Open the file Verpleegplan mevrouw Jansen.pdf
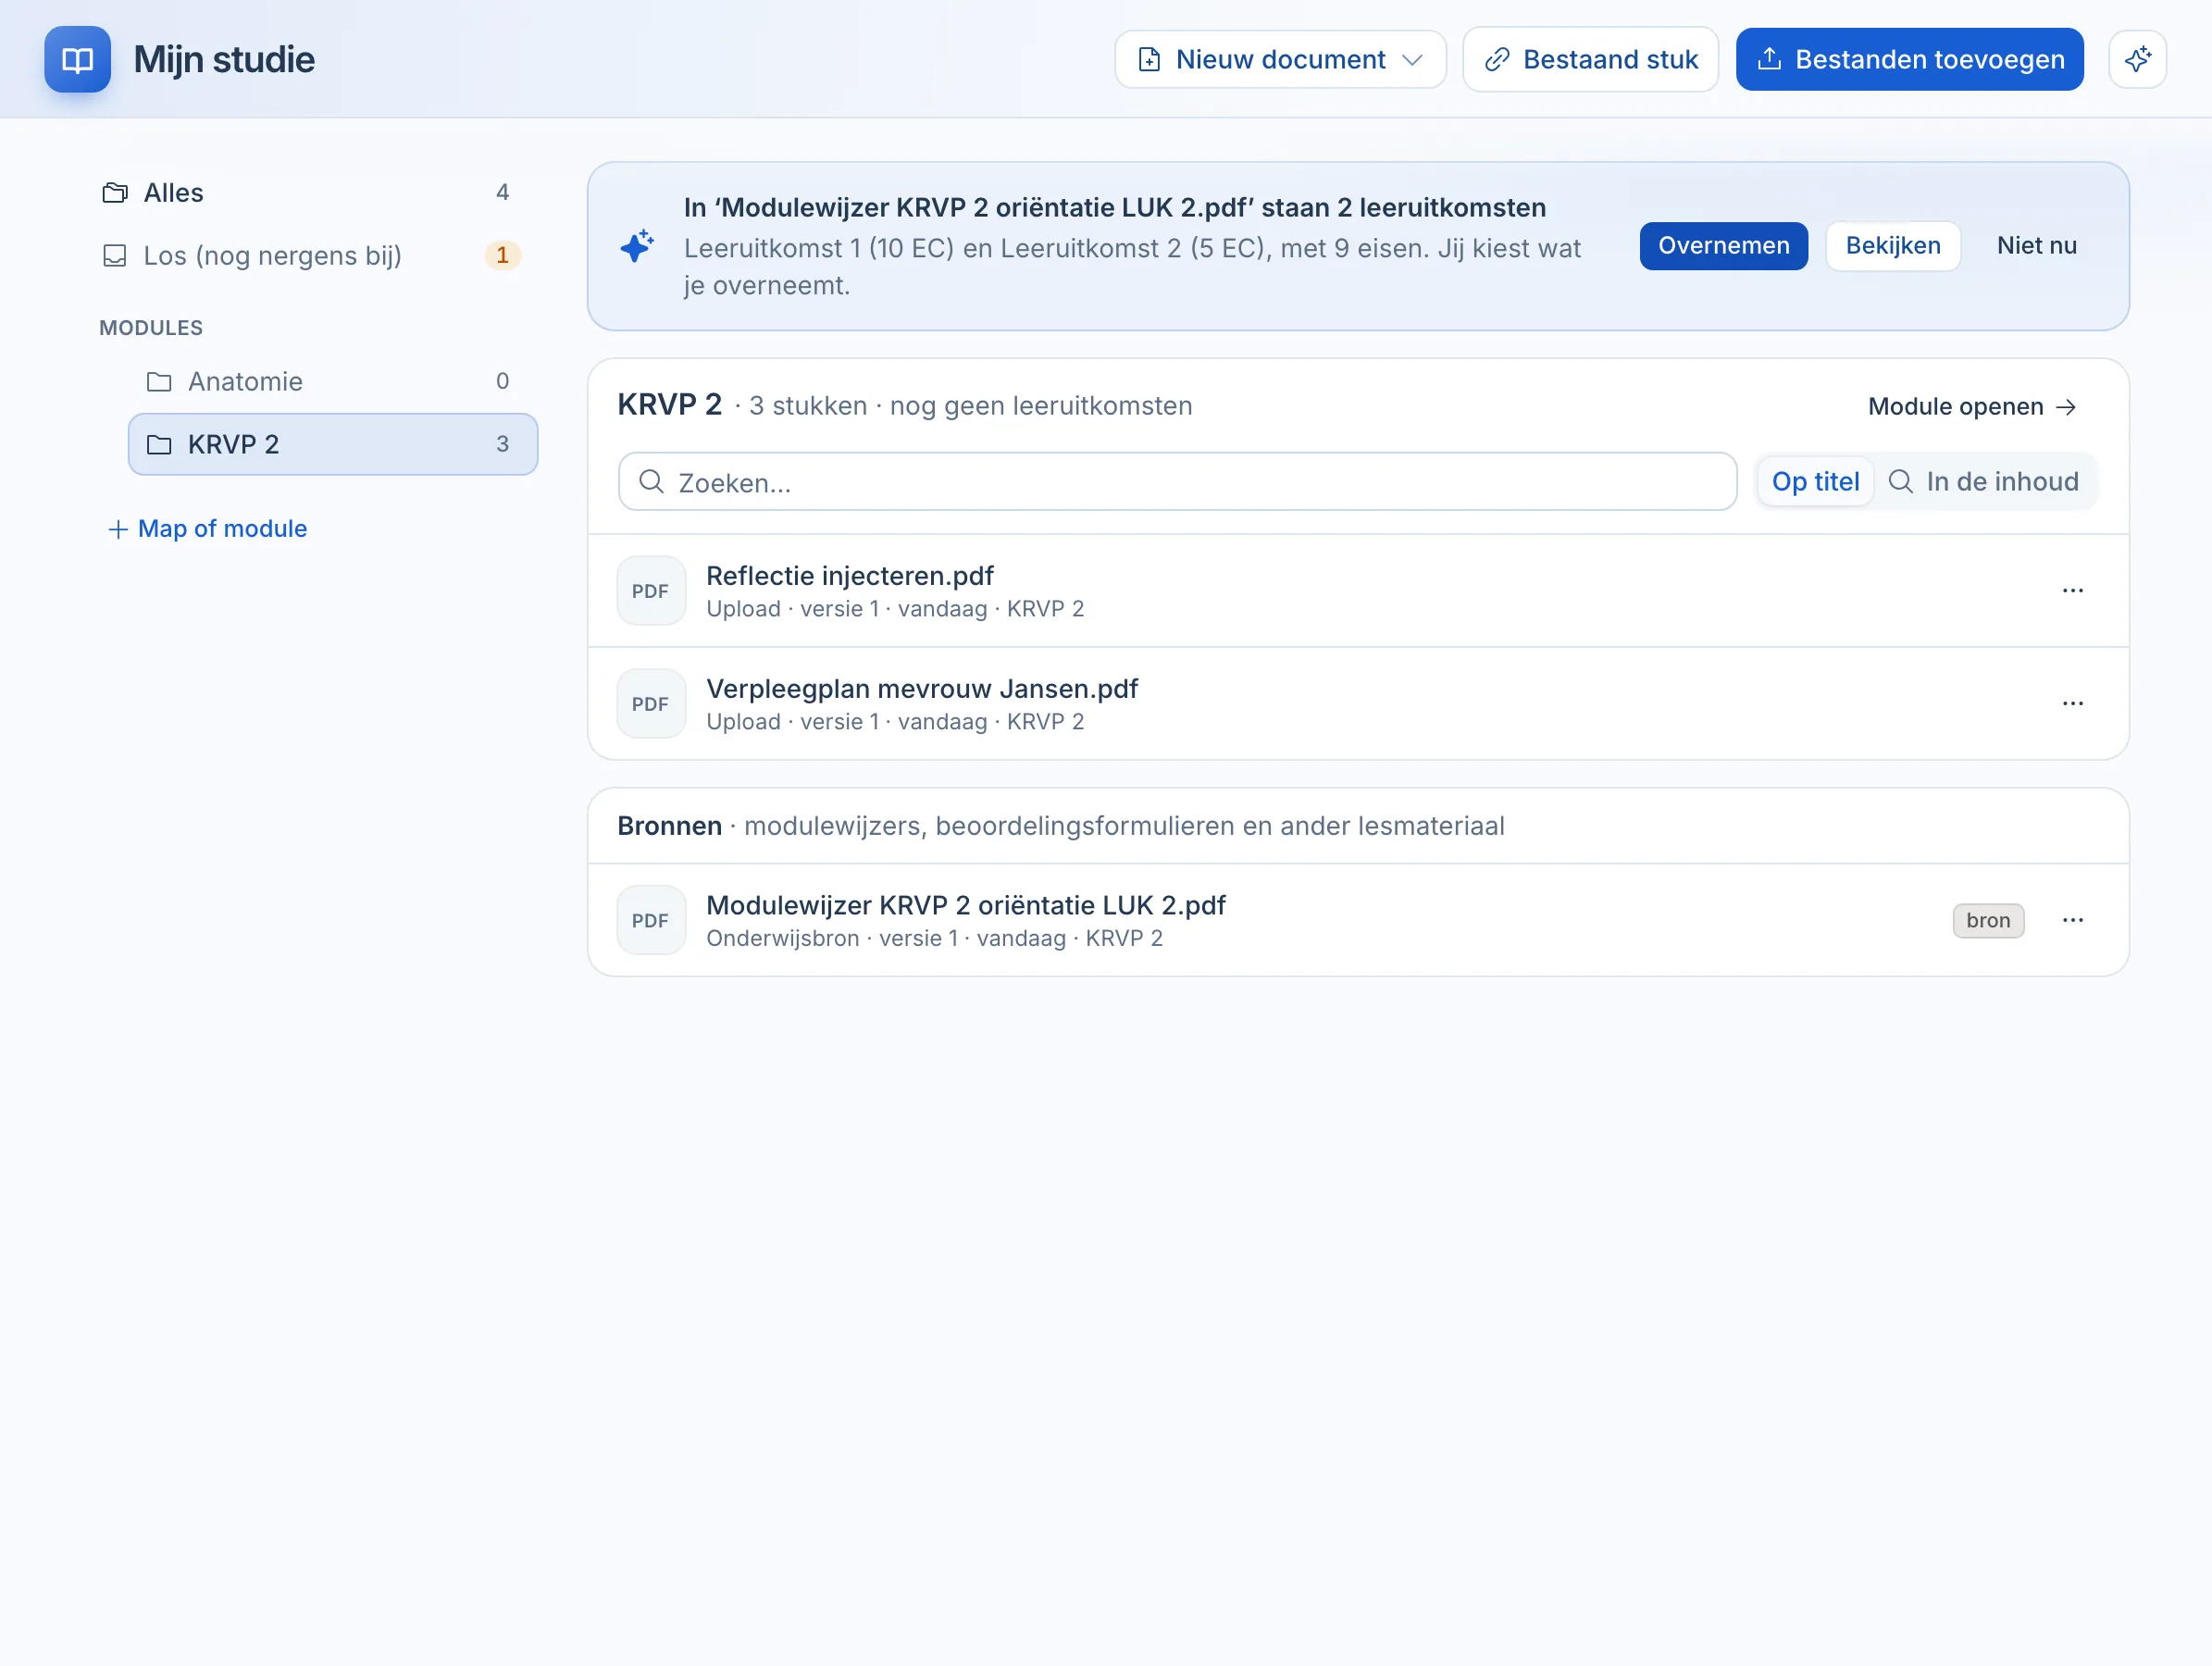 click(921, 689)
